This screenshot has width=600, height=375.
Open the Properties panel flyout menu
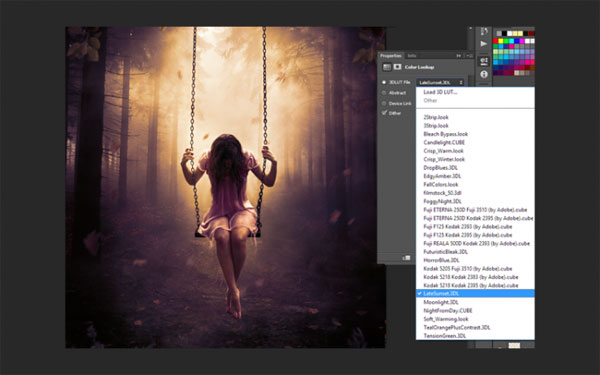click(469, 56)
